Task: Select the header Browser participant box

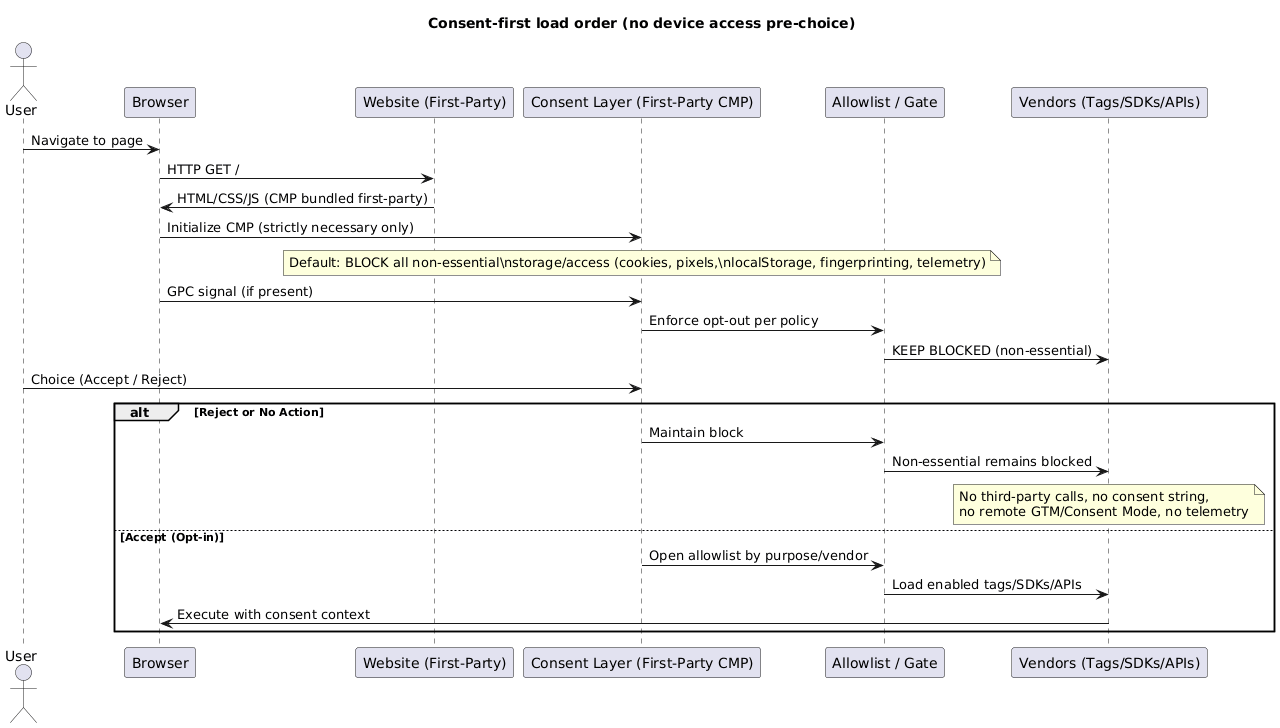Action: tap(160, 103)
